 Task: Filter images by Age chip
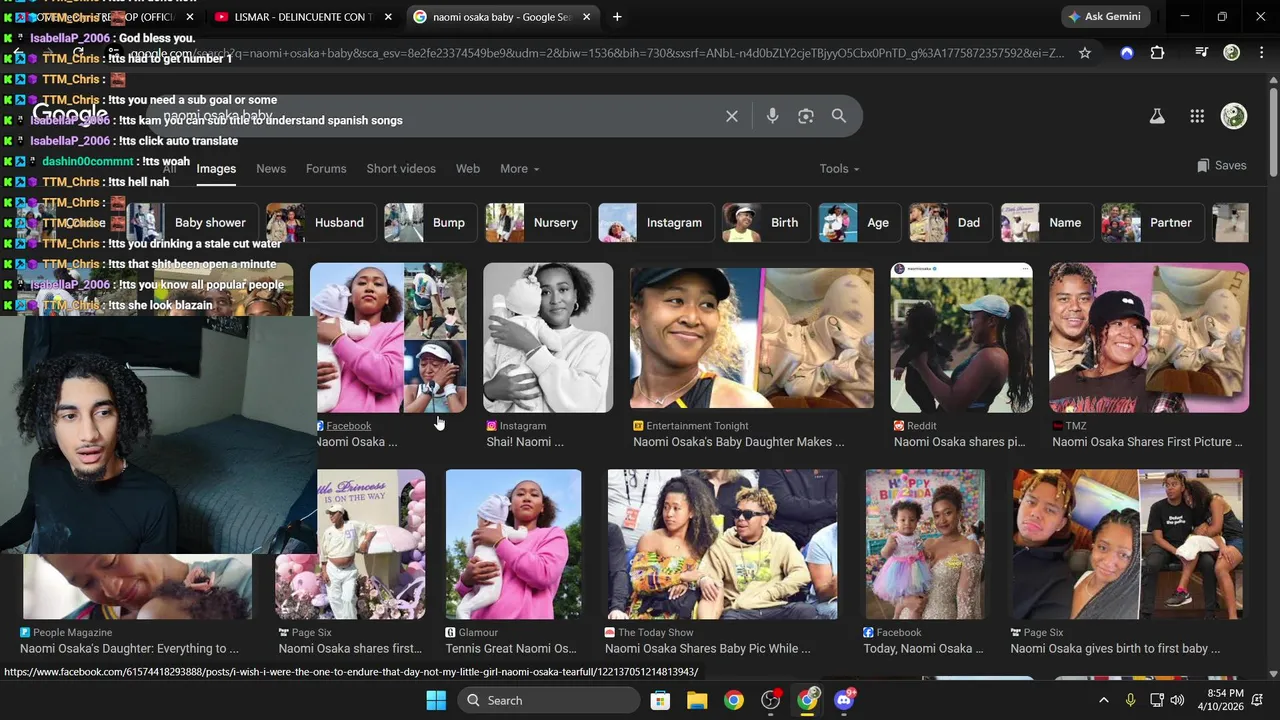[859, 223]
